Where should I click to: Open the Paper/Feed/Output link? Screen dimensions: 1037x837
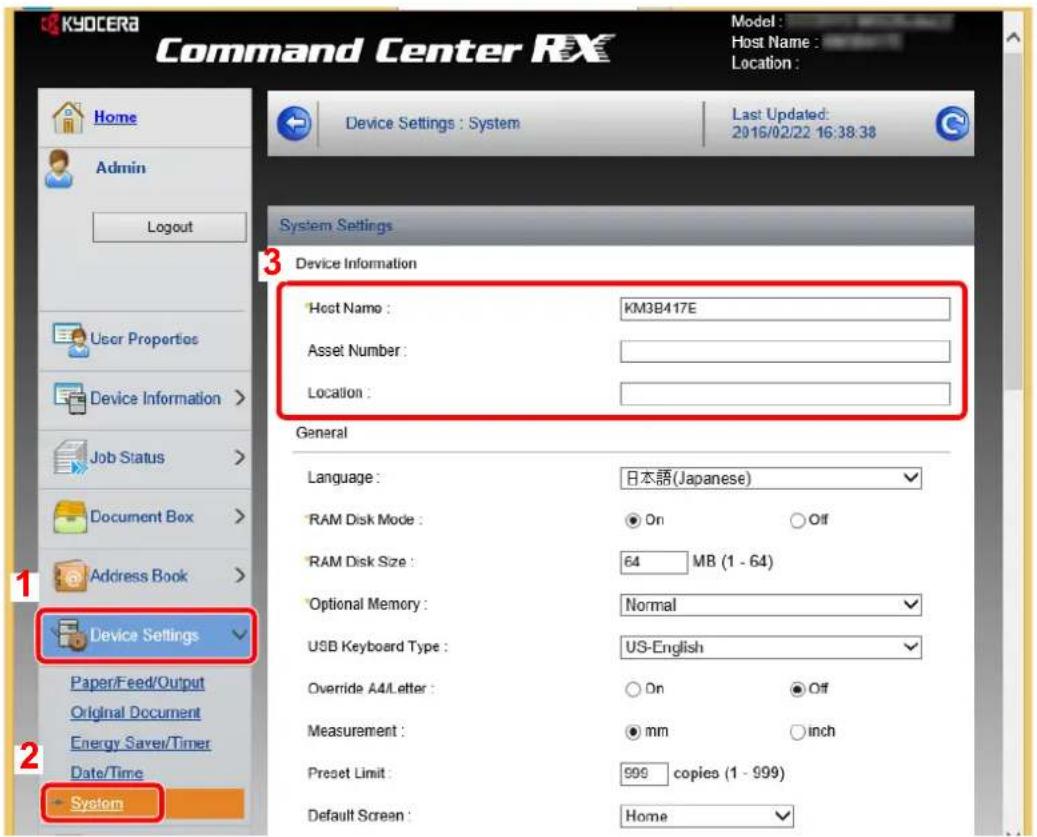138,683
